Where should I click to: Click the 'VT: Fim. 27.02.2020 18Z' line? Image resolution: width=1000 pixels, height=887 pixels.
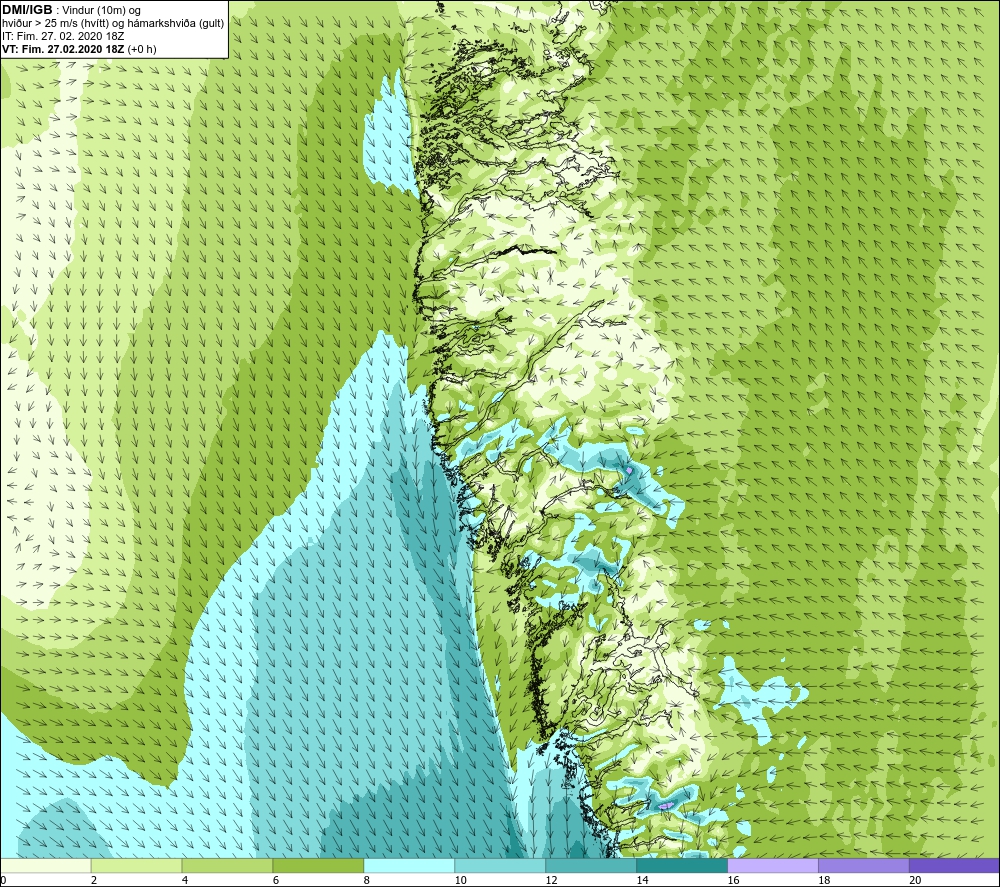click(64, 49)
